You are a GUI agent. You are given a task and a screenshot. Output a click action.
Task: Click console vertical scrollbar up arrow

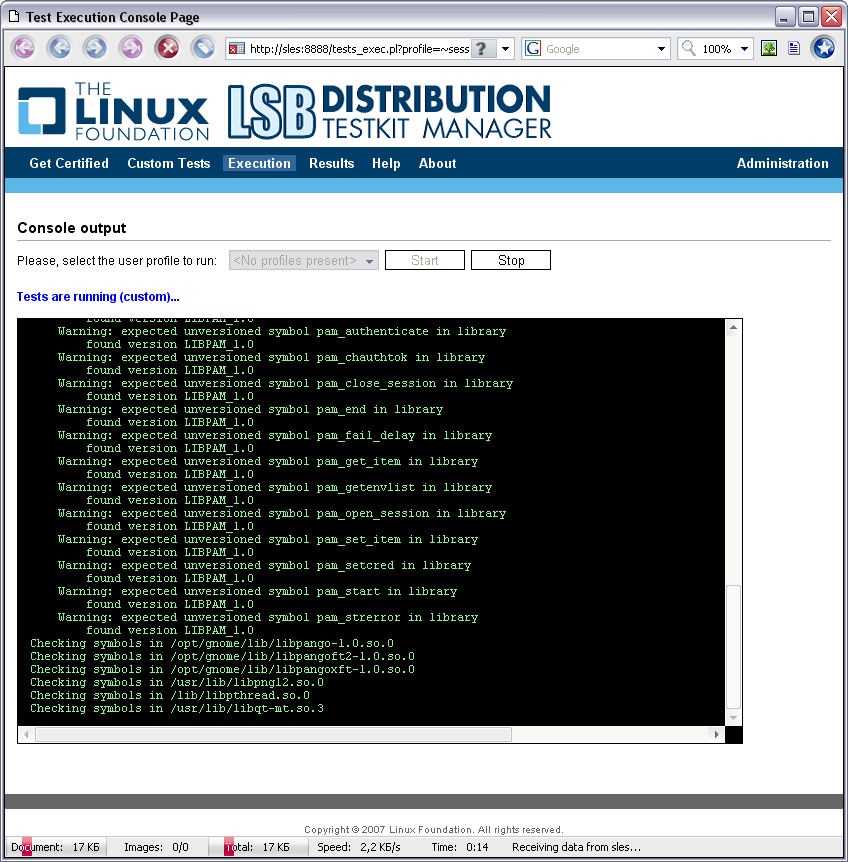click(733, 327)
